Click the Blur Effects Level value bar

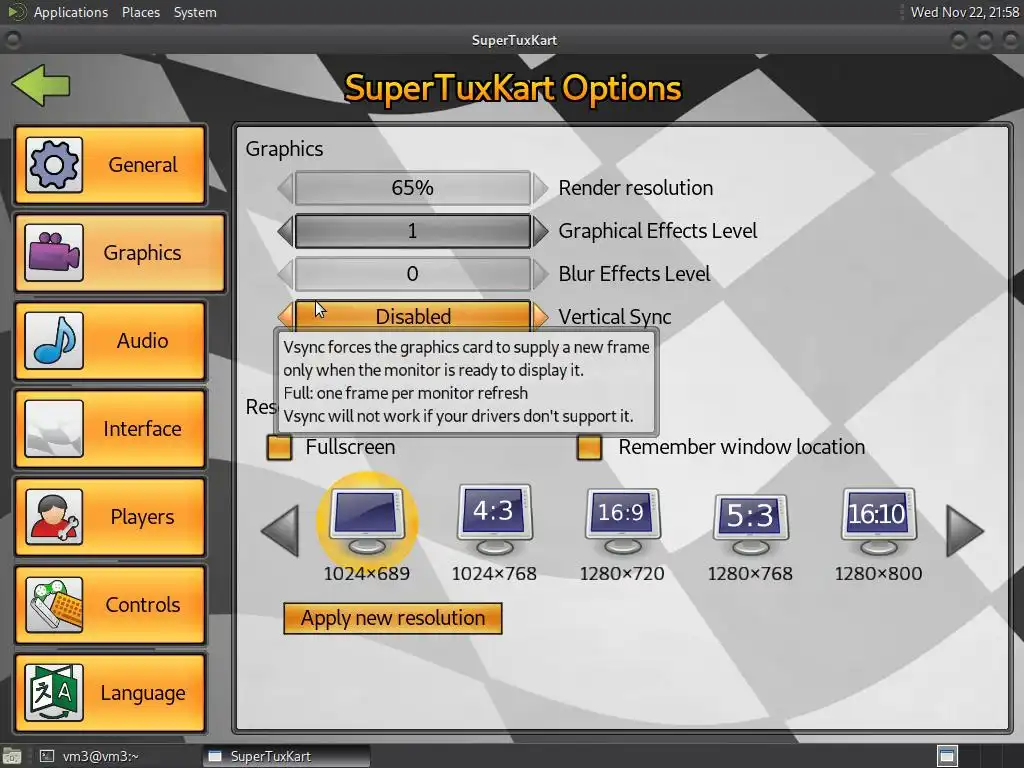click(x=413, y=274)
